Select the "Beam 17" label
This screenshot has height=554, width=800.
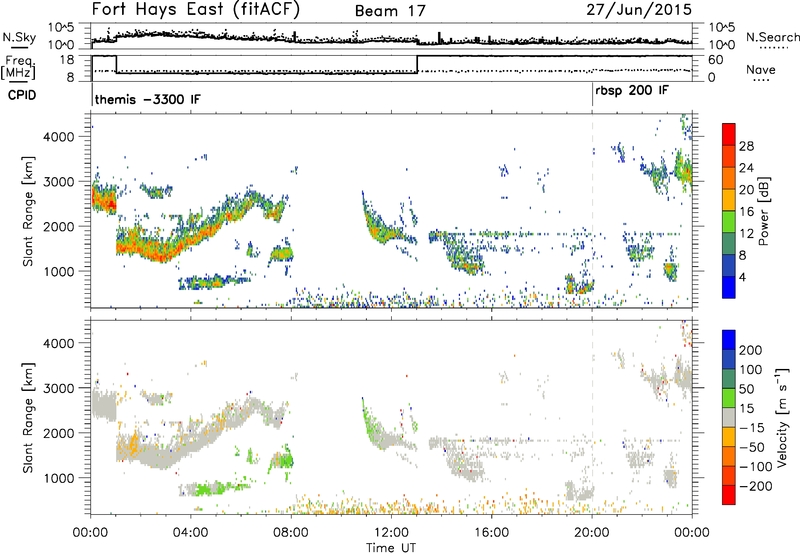tap(390, 11)
